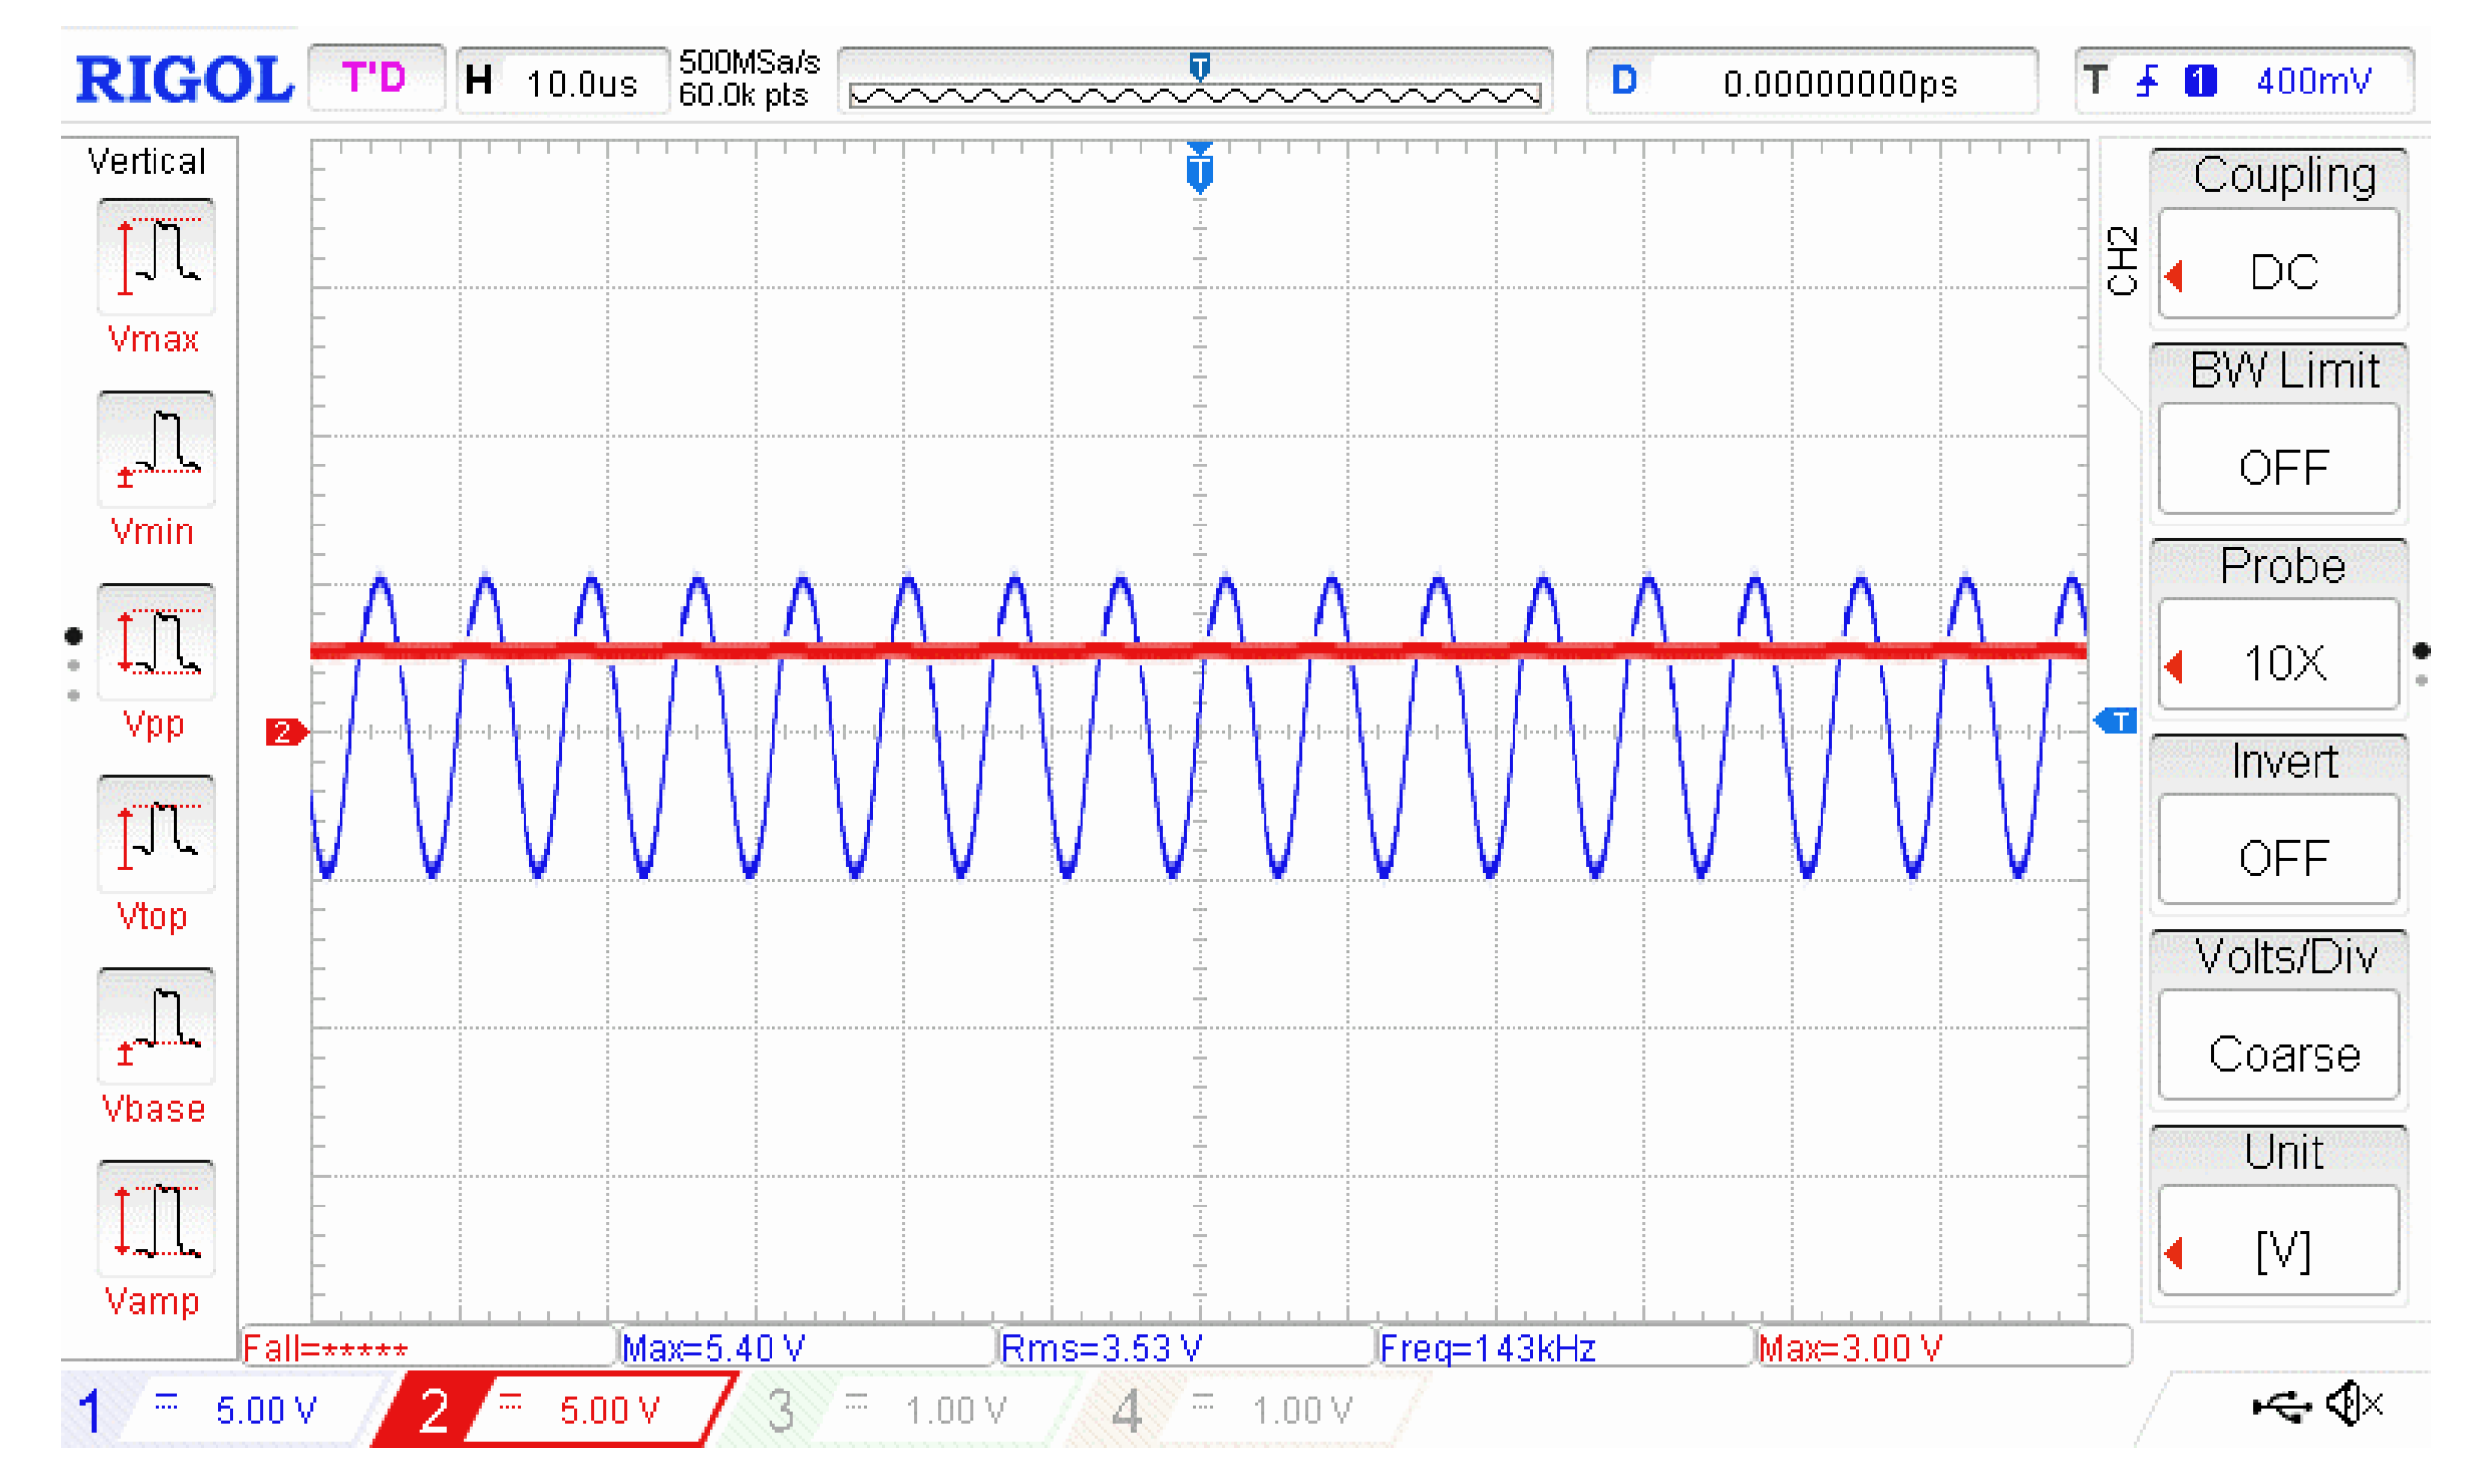Click the trigger source channel 1 badge
Screen dimensions: 2470x1484
[x=2199, y=81]
